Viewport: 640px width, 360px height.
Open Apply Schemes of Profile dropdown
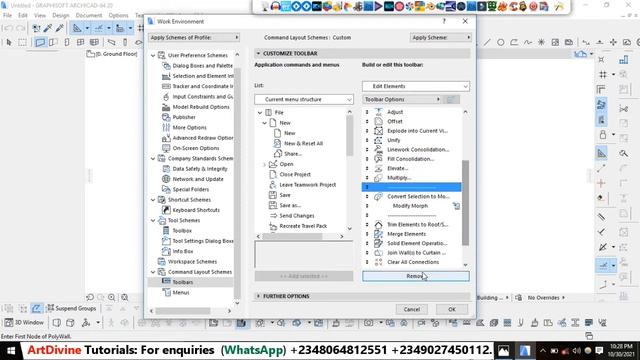coord(194,38)
